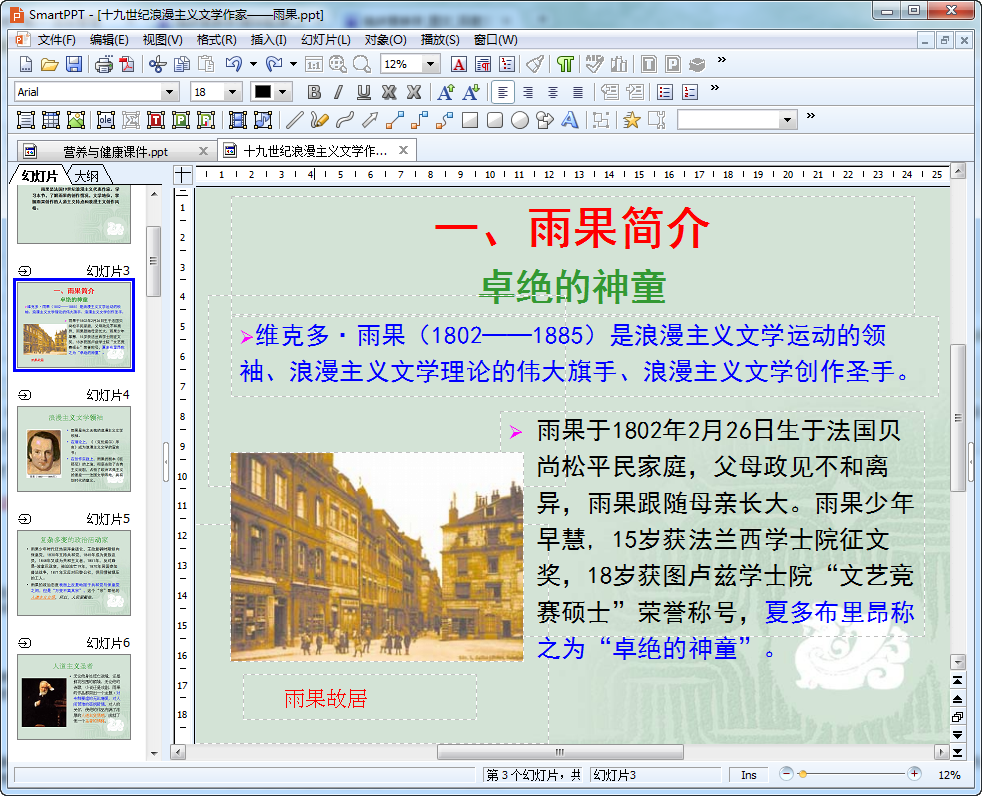Enable left text alignment
This screenshot has height=796, width=982.
(503, 93)
